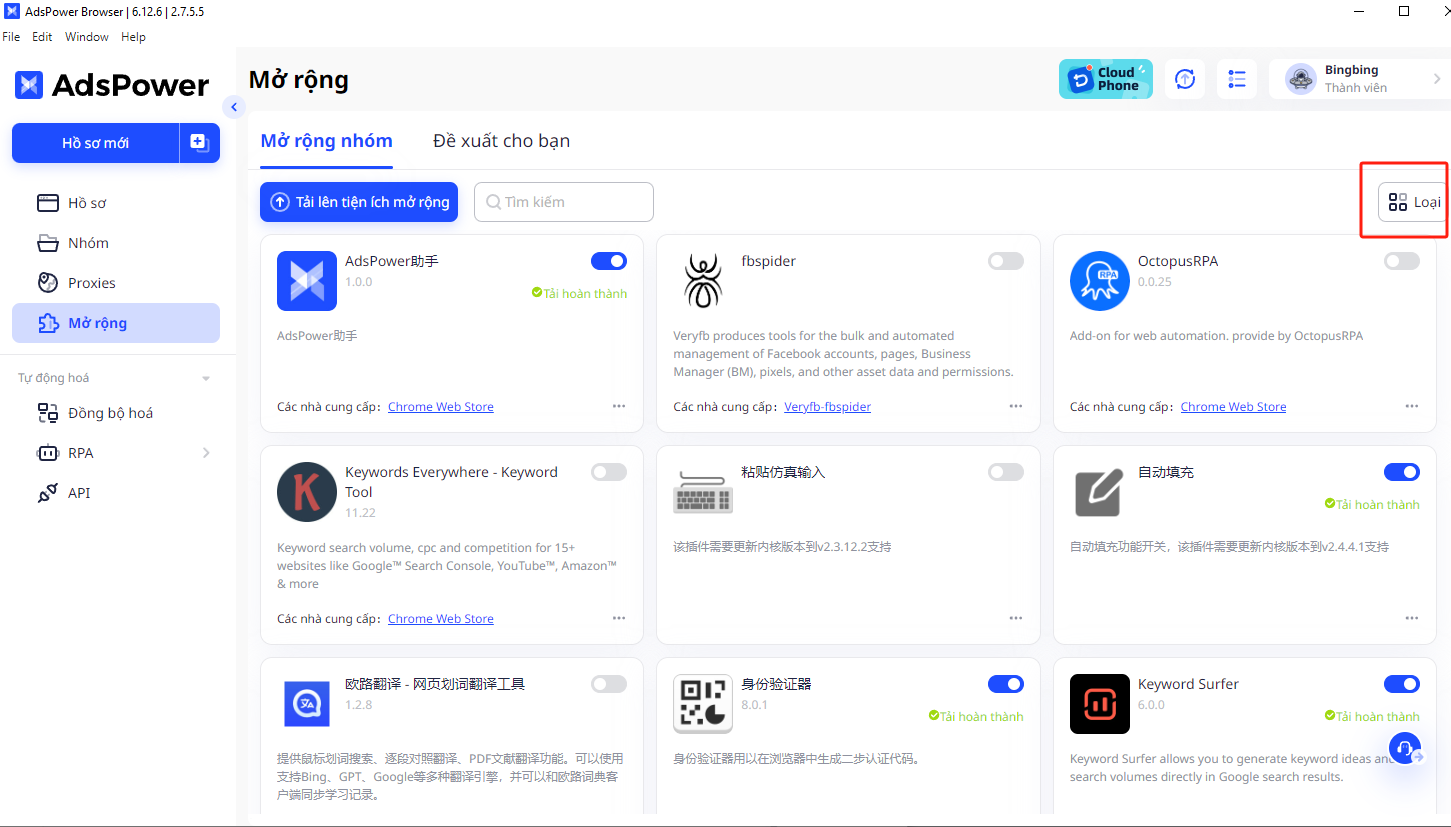Click the fbspider title text
This screenshot has height=827, width=1451.
coord(769,261)
